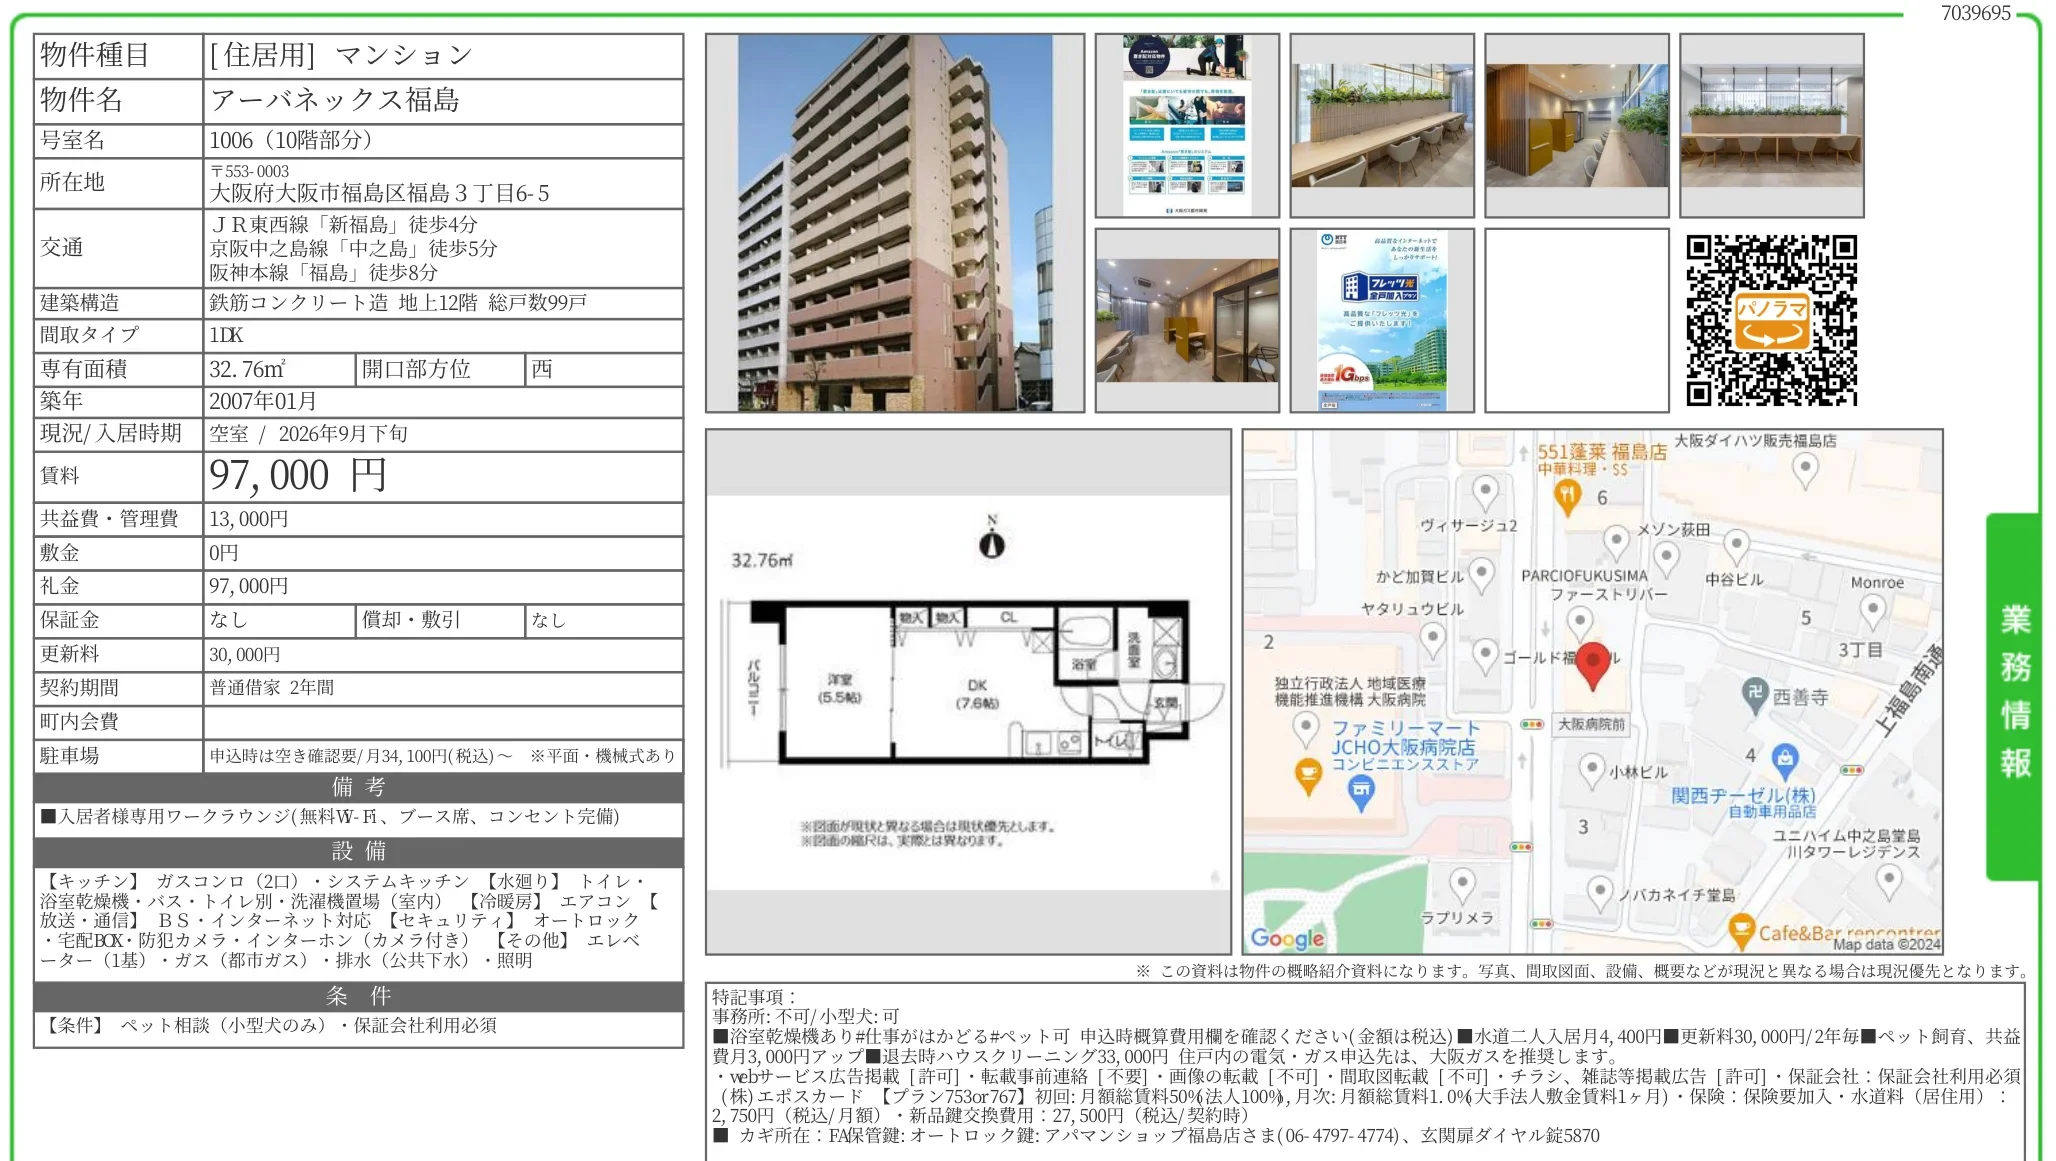Click the 関西チーゼル shop map icon
The width and height of the screenshot is (2056, 1161).
click(x=1784, y=760)
